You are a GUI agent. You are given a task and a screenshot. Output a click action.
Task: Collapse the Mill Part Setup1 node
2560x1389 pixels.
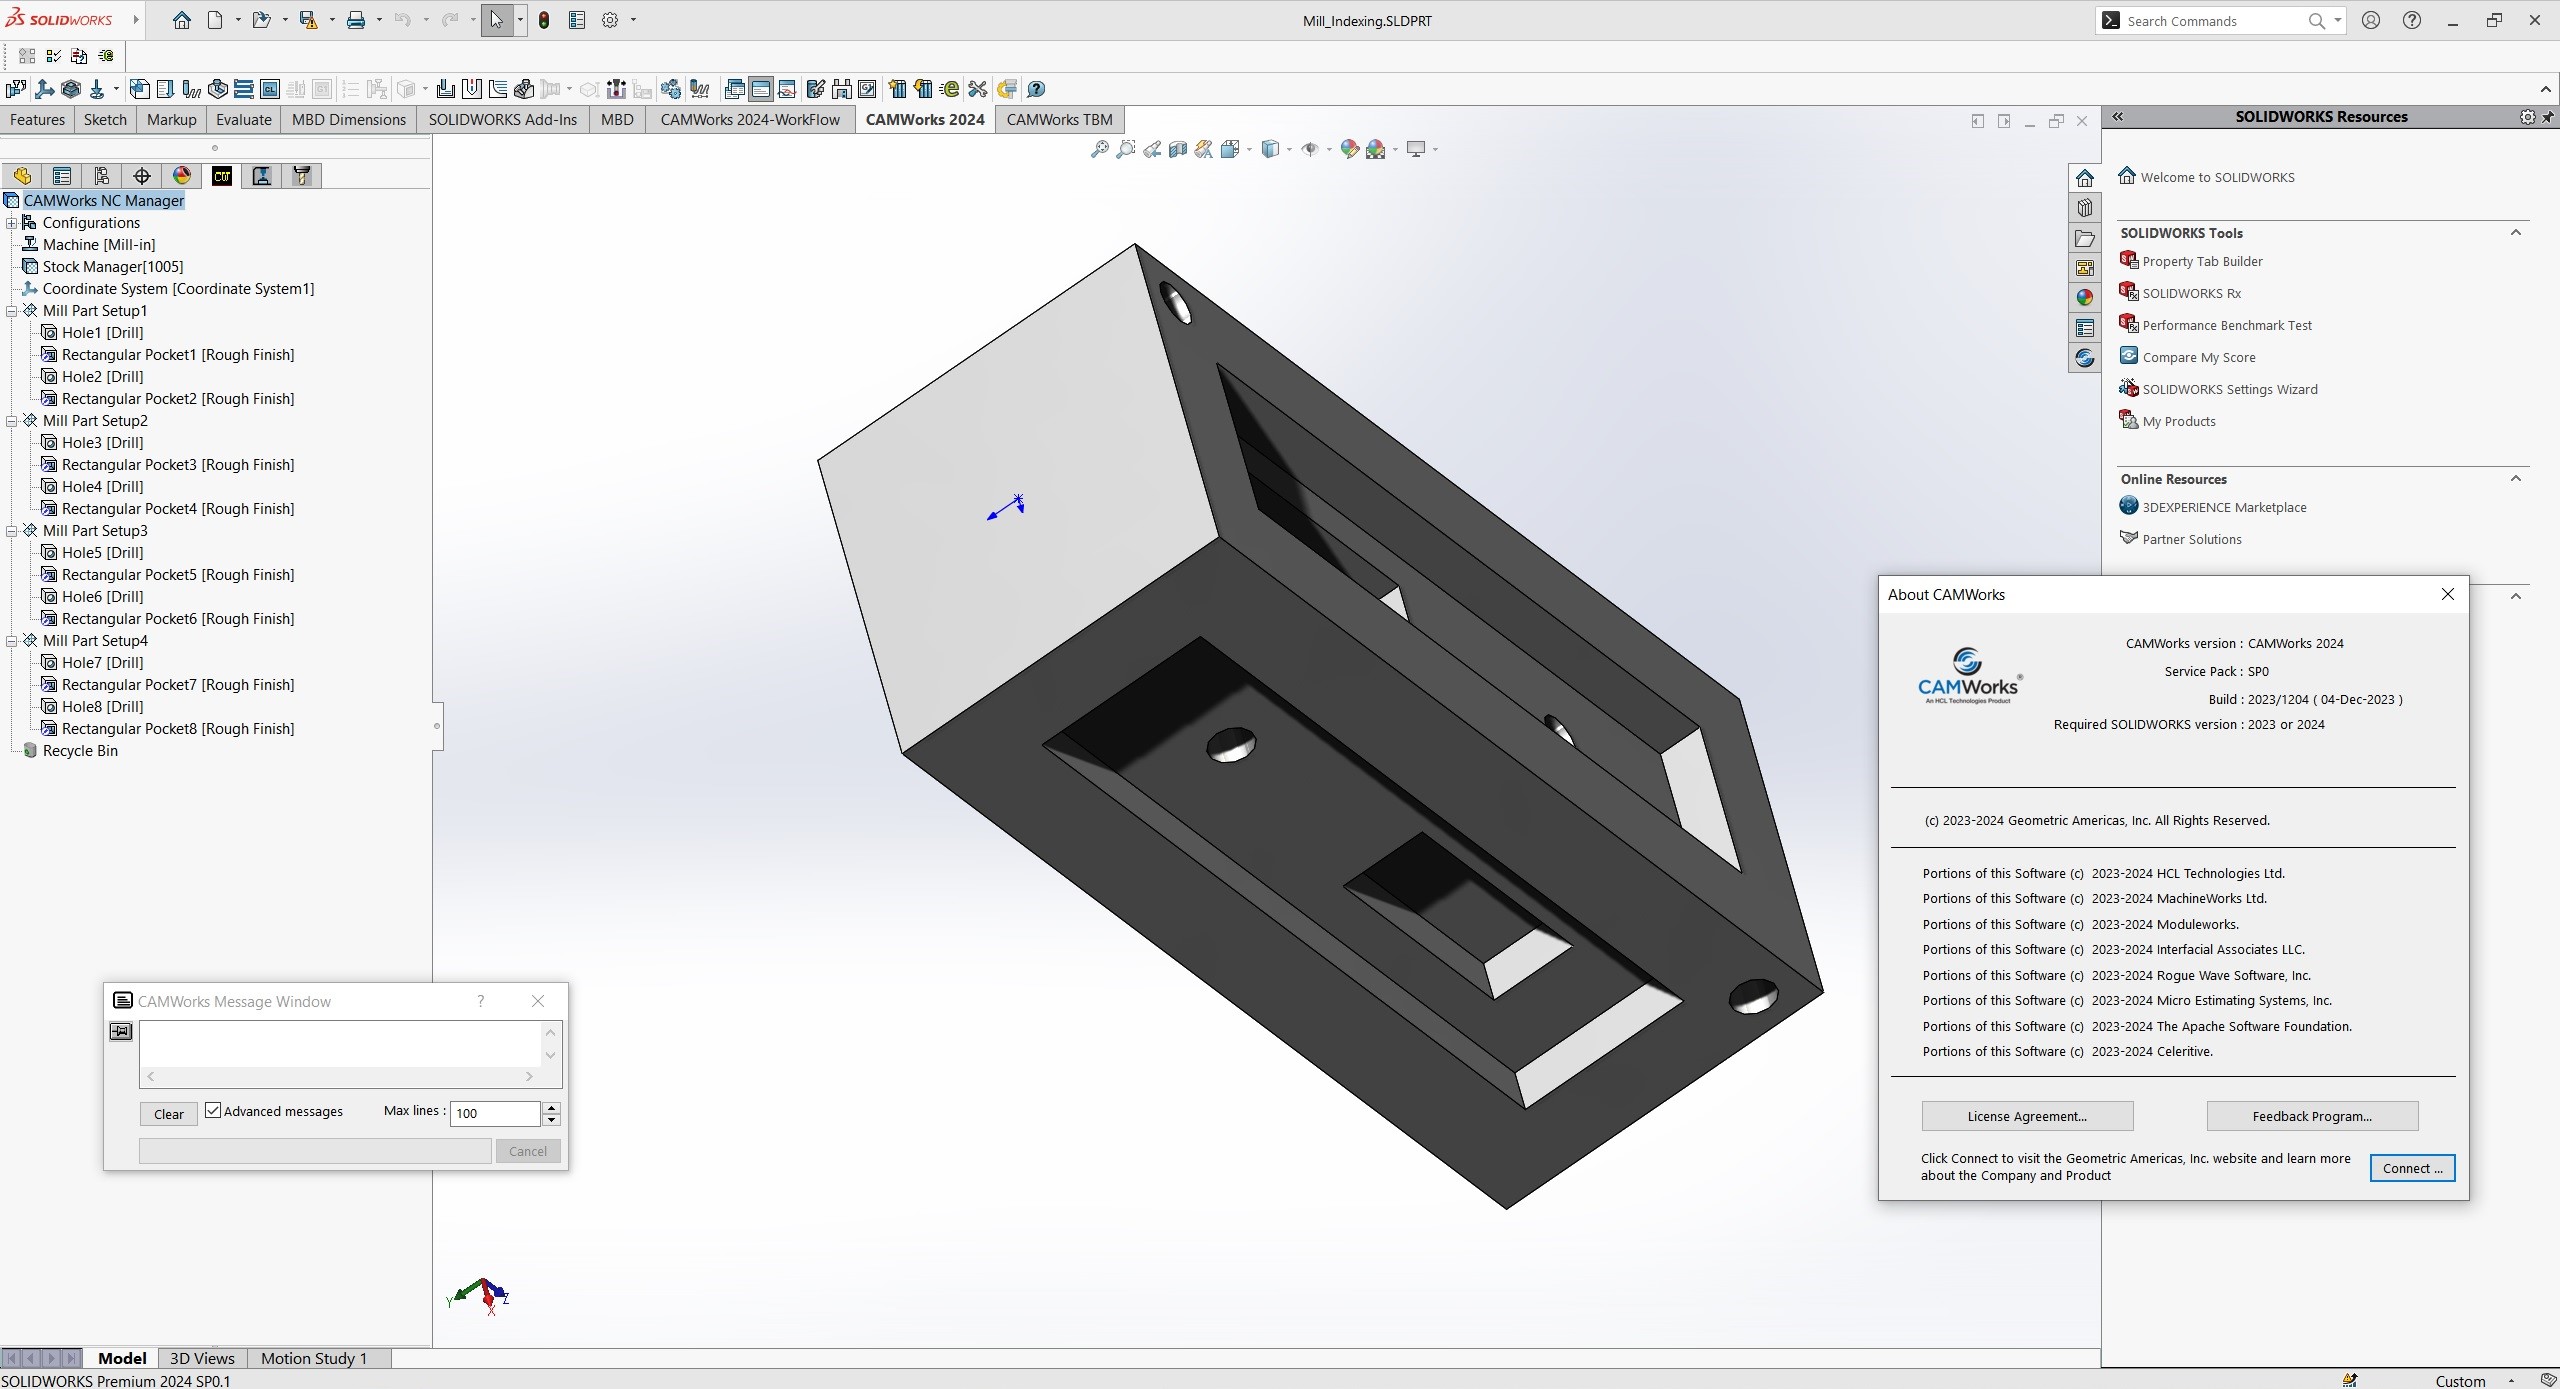click(11, 311)
